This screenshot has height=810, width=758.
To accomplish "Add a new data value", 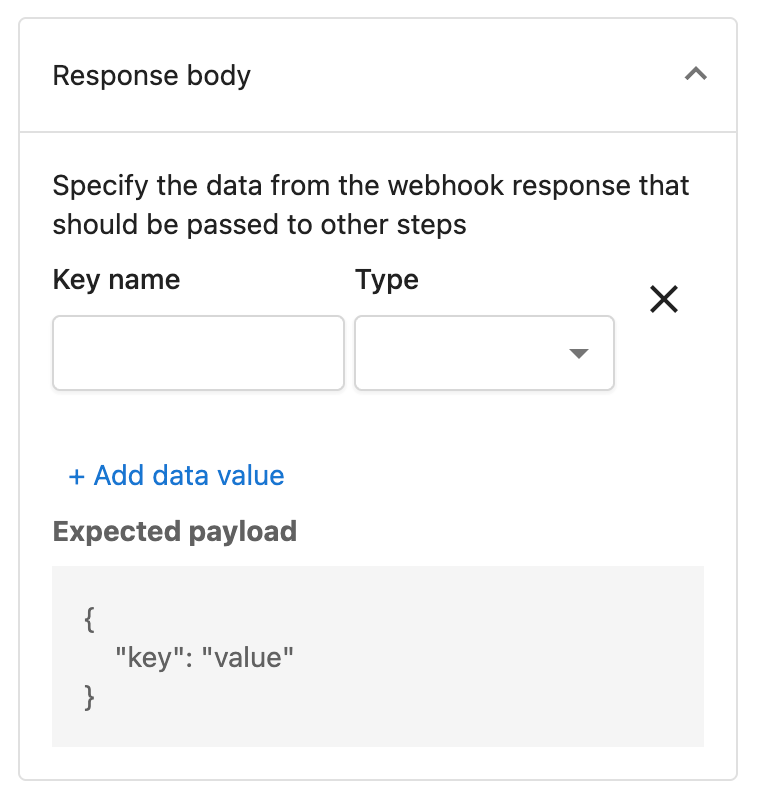I will (x=176, y=475).
